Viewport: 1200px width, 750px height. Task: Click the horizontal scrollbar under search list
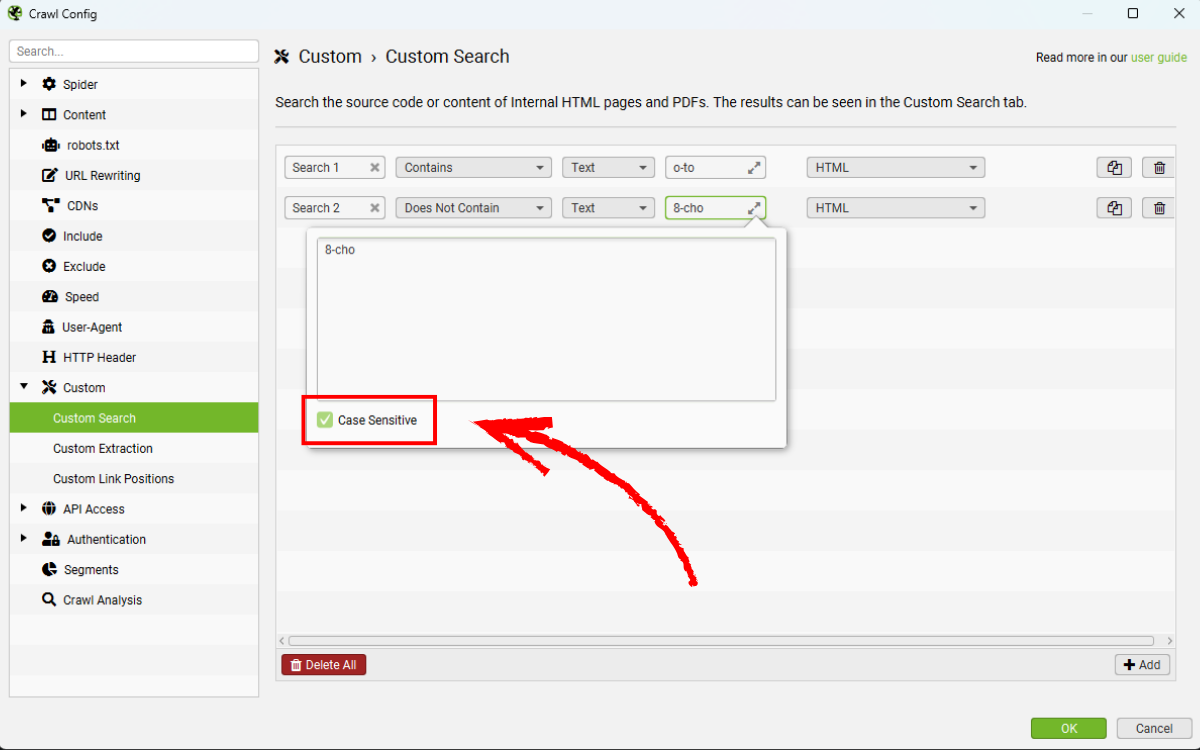point(720,641)
